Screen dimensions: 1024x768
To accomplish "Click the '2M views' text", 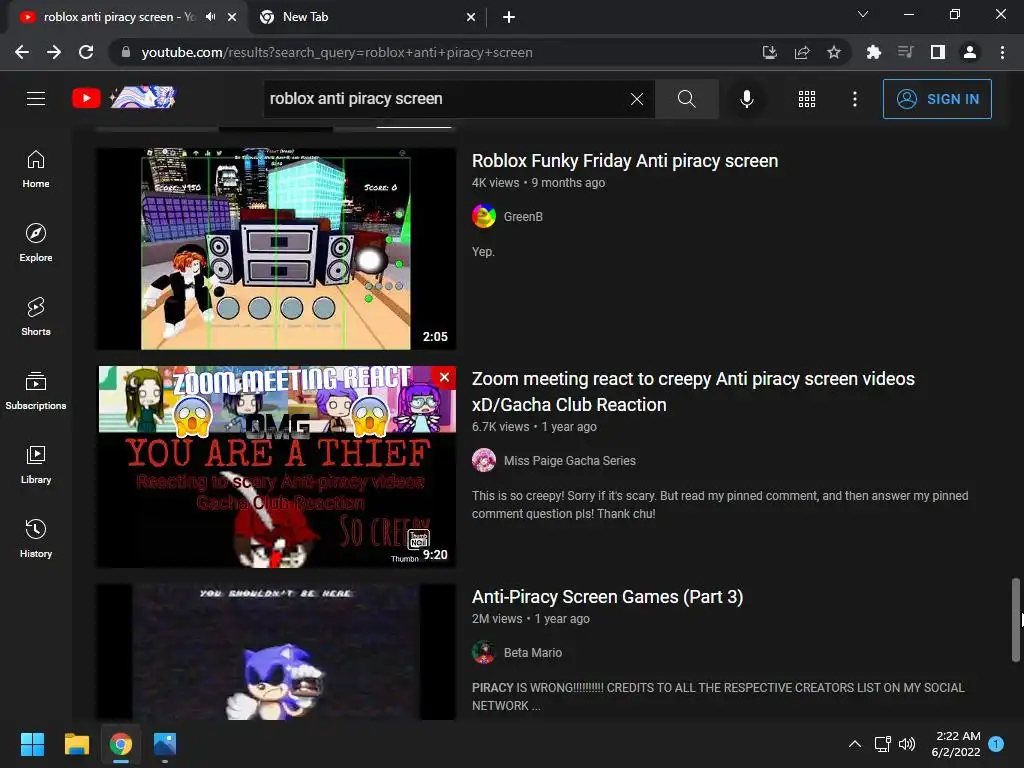I will 497,618.
